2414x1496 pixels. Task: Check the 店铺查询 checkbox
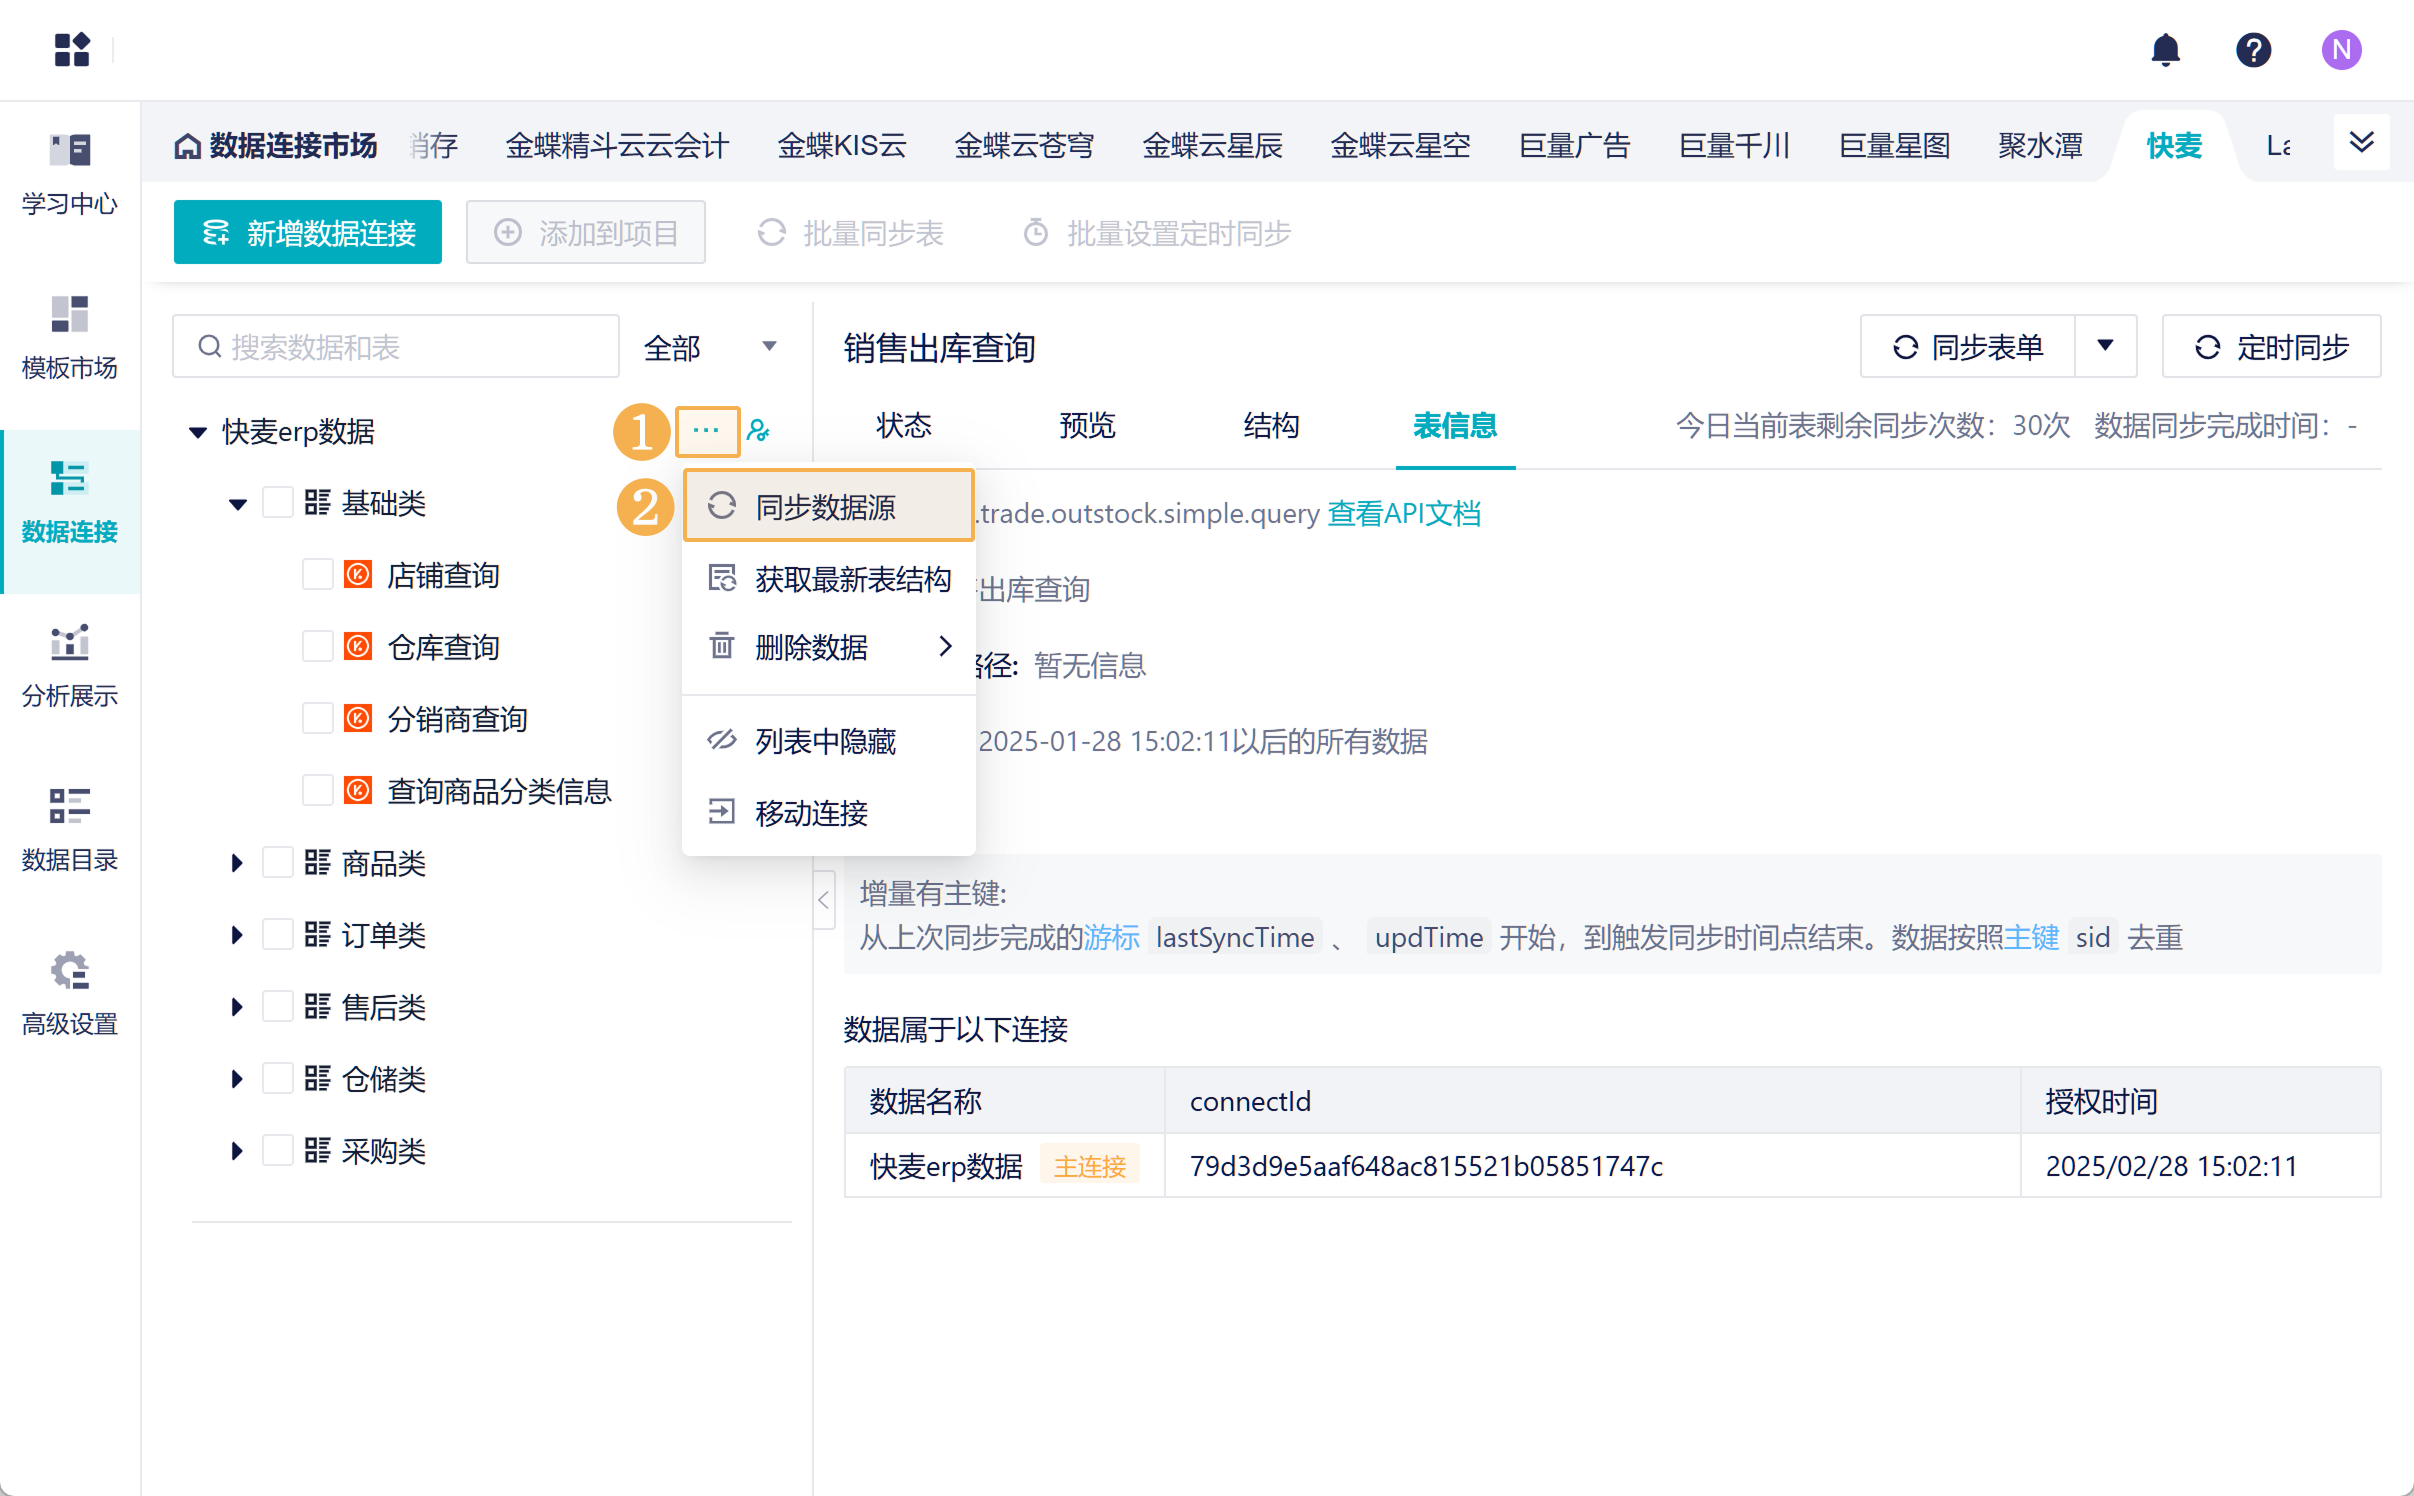(x=318, y=575)
